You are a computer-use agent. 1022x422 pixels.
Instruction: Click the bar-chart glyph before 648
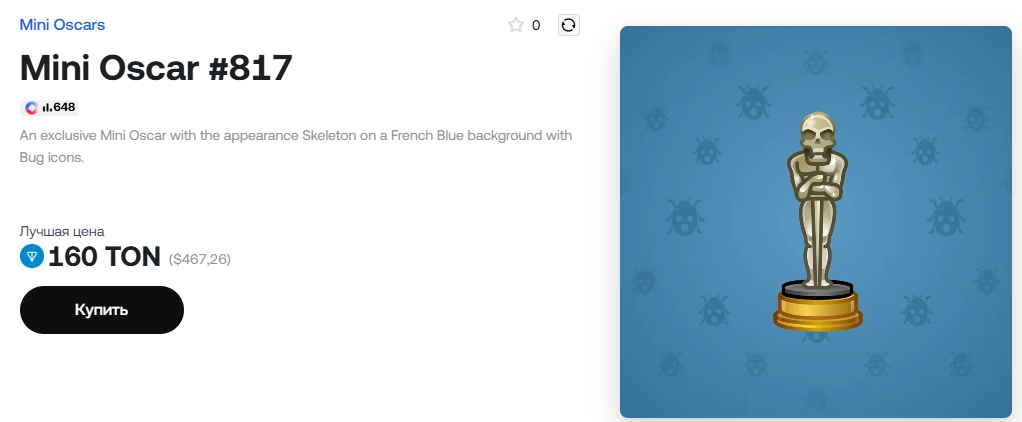47,108
